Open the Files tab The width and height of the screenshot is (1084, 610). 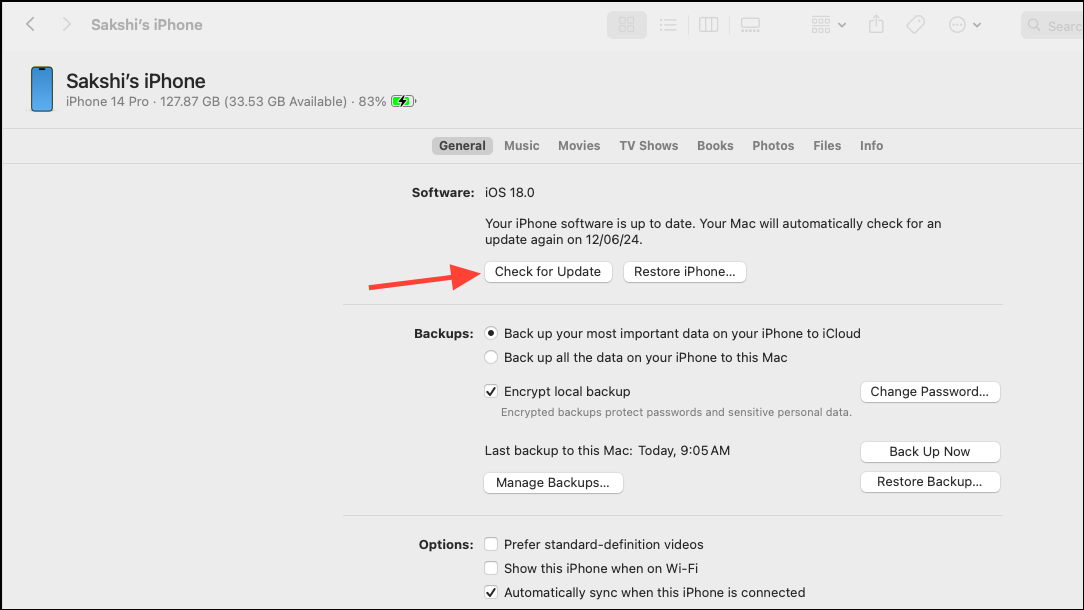click(827, 146)
